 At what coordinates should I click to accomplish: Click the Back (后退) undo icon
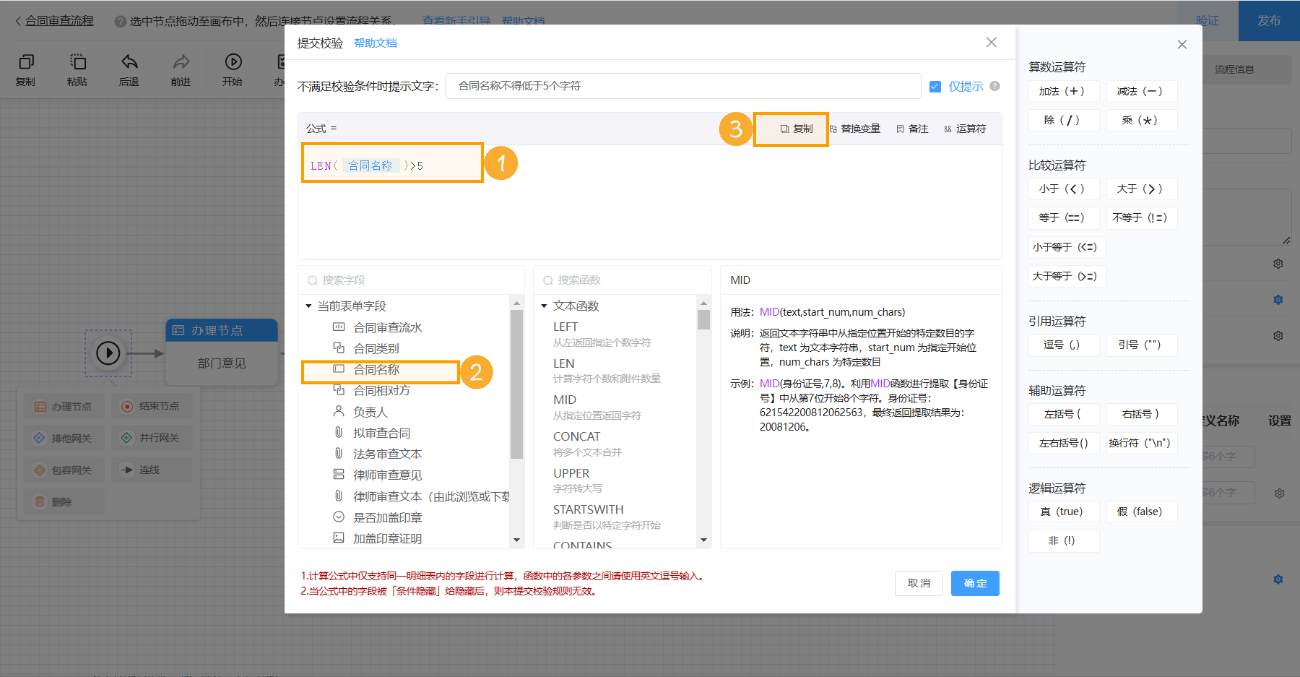pyautogui.click(x=130, y=69)
